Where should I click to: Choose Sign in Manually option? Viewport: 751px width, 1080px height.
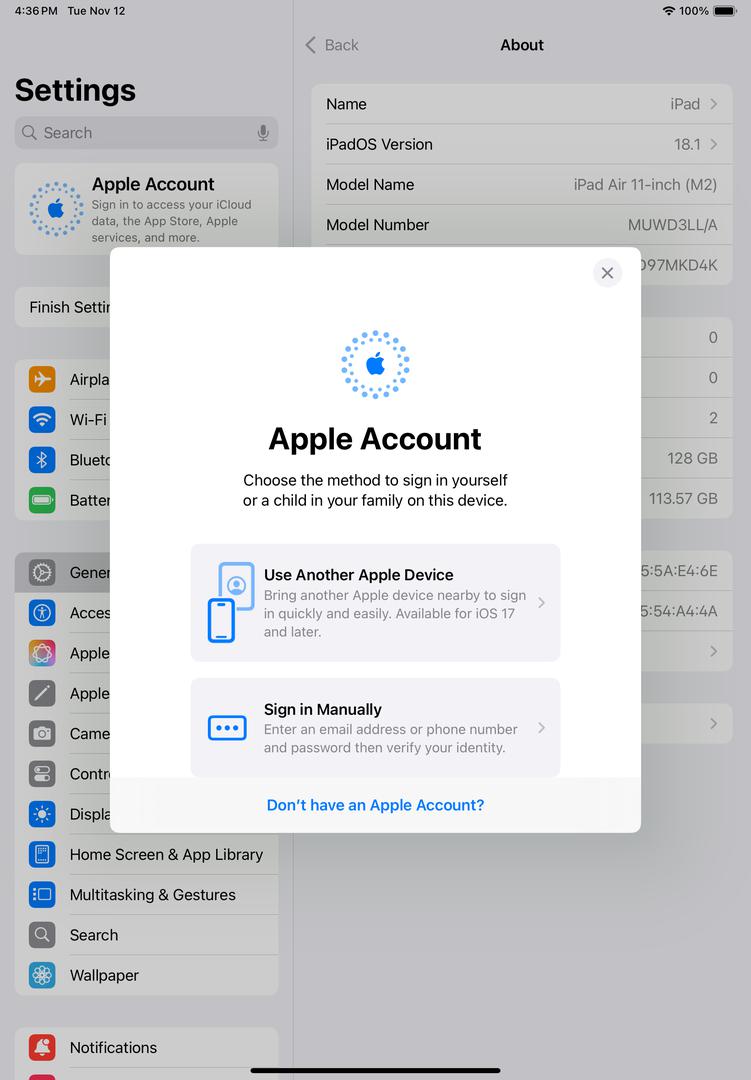(x=375, y=727)
